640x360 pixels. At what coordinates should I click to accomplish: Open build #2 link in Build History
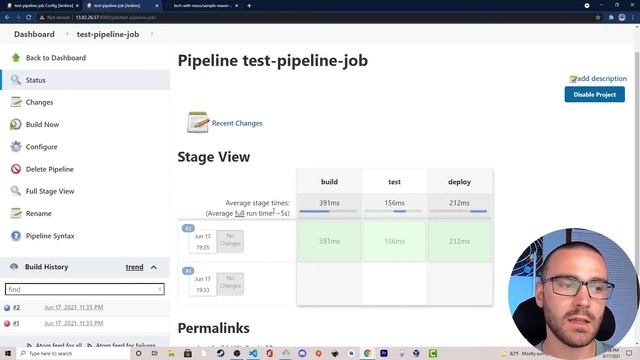click(x=16, y=307)
